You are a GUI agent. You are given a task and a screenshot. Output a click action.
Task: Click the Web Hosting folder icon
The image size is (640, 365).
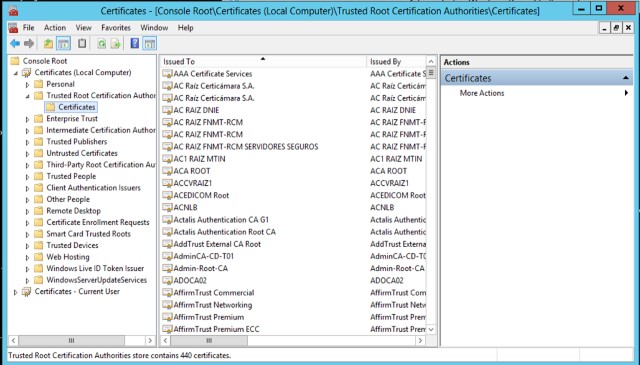[x=39, y=257]
